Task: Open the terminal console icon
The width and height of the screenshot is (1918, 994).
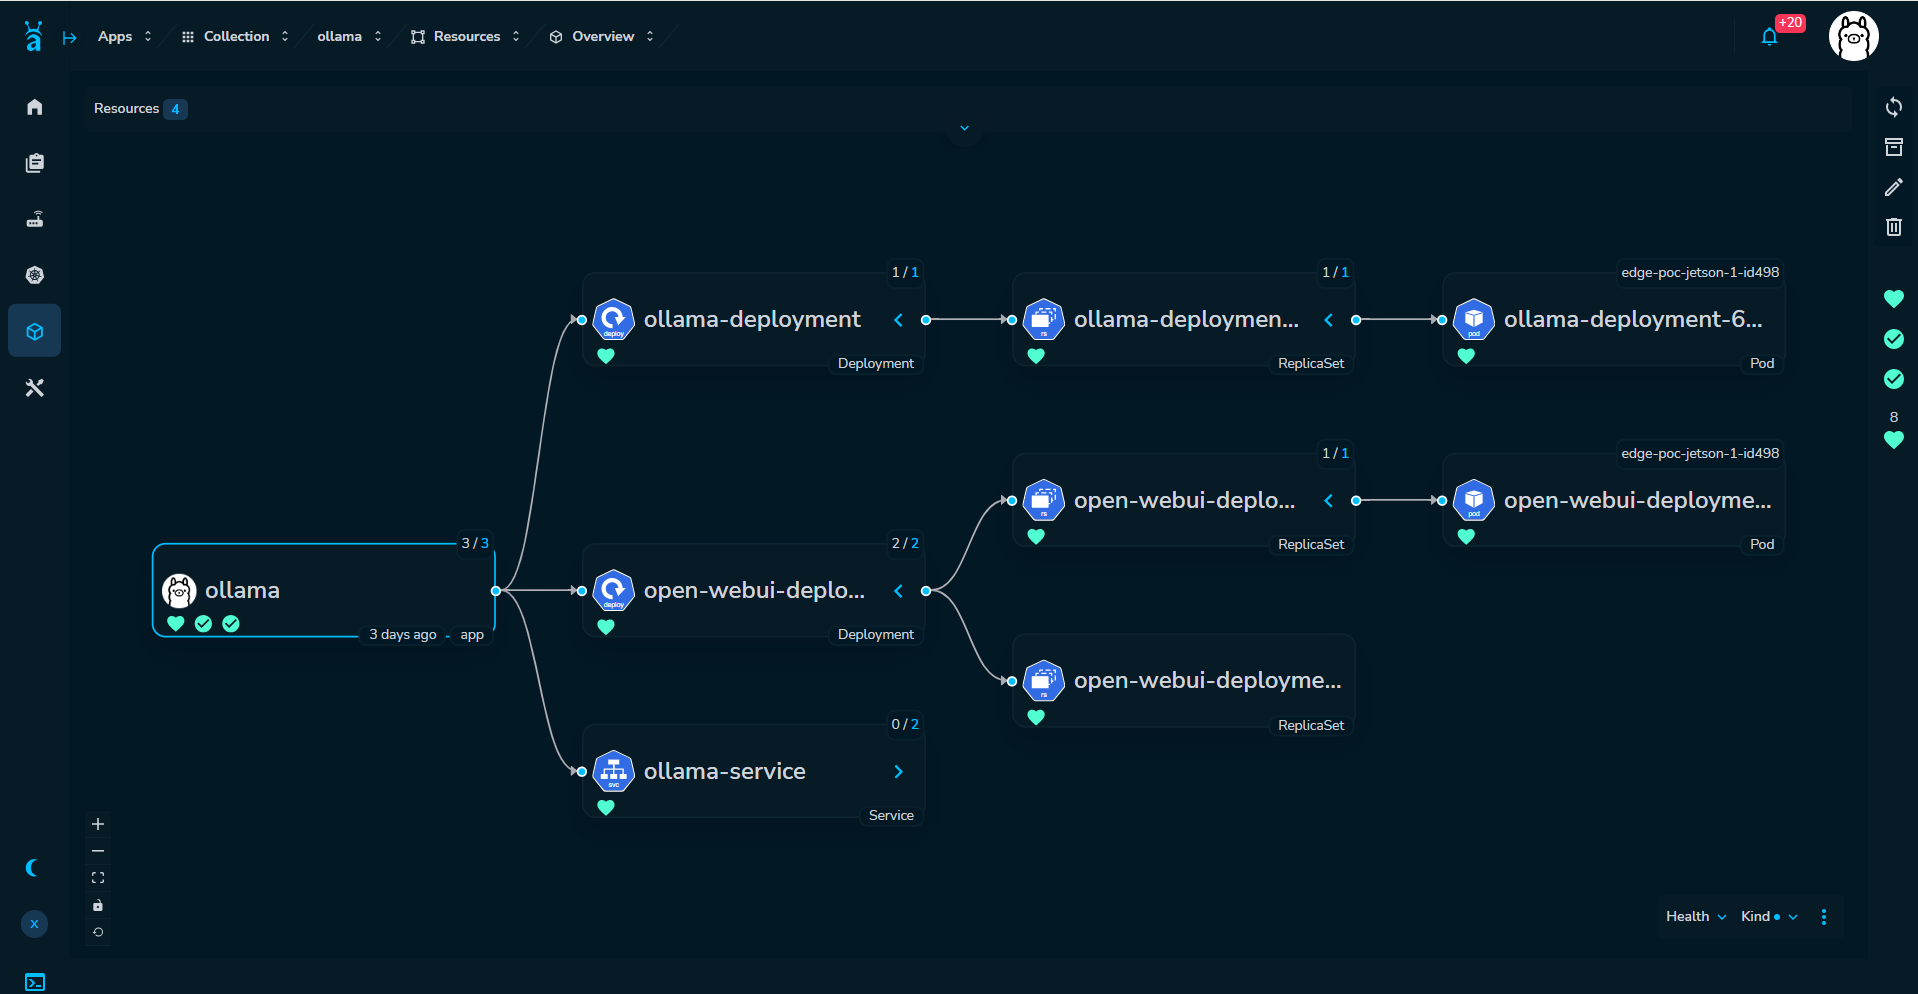Action: [35, 982]
